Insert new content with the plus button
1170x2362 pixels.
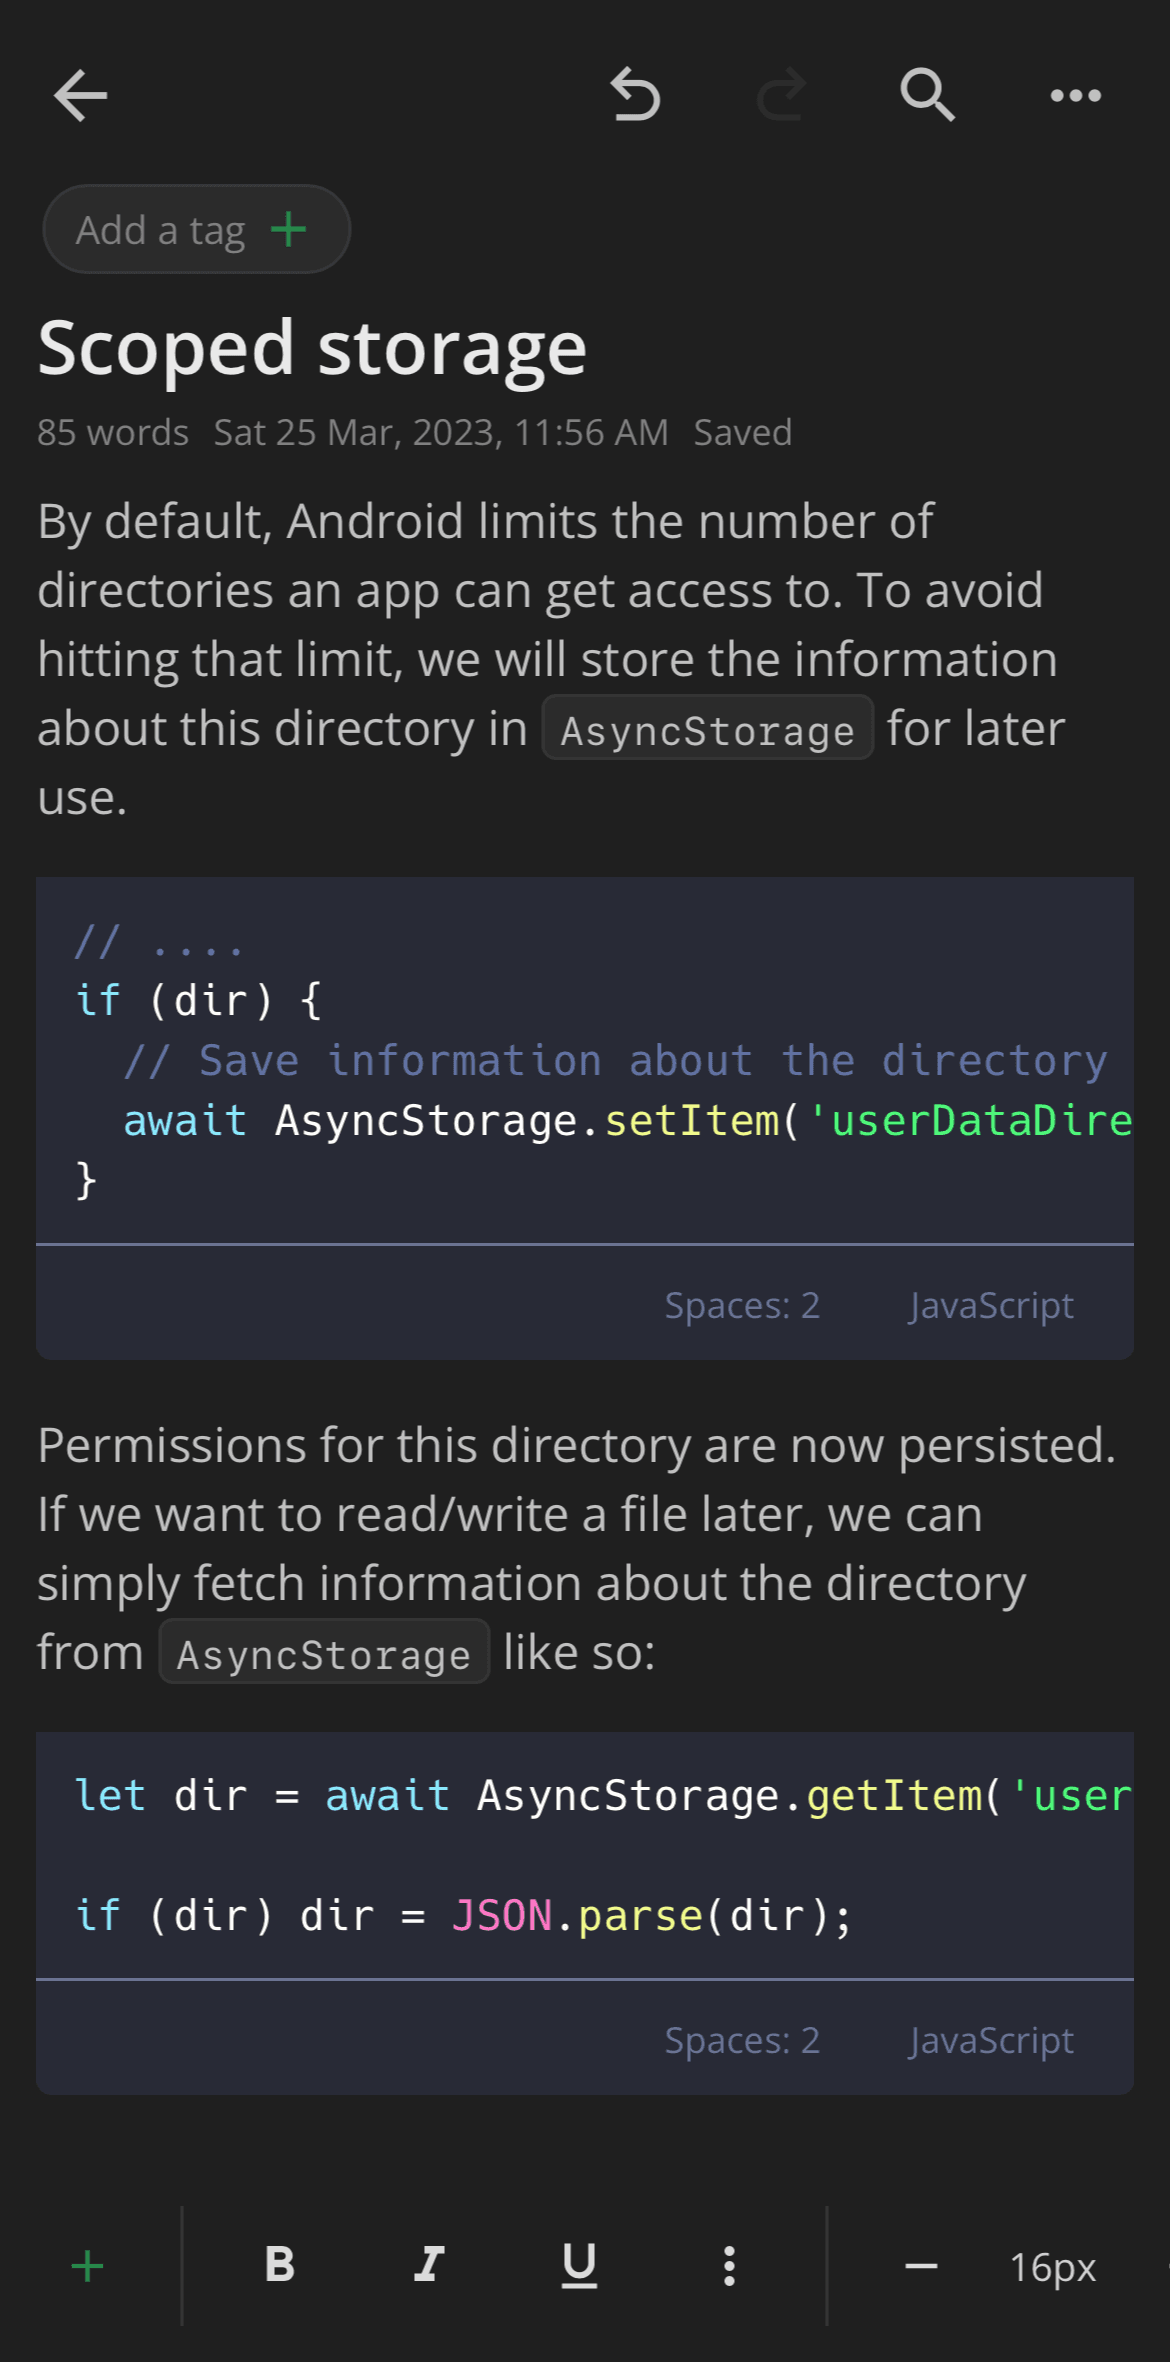coord(85,2265)
